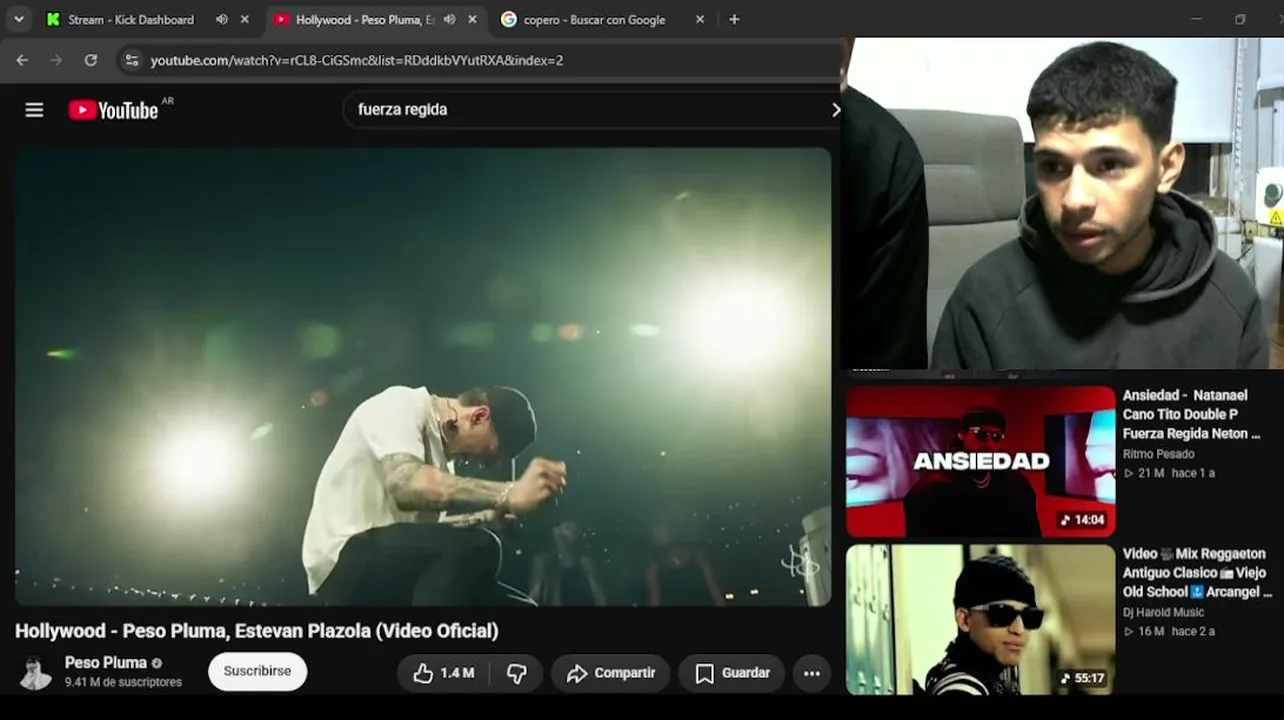Open the Peso Pluma channel avatar
Viewport: 1284px width, 720px height.
36,672
